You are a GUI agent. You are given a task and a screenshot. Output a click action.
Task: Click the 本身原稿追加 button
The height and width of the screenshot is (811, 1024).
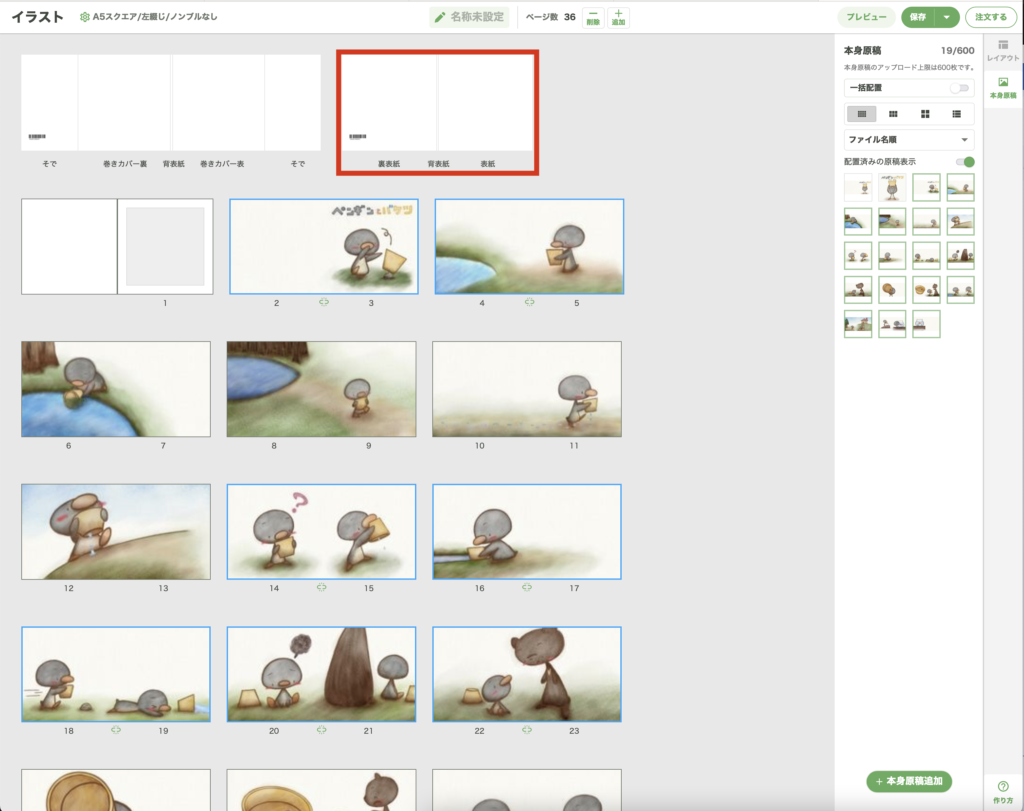(909, 781)
